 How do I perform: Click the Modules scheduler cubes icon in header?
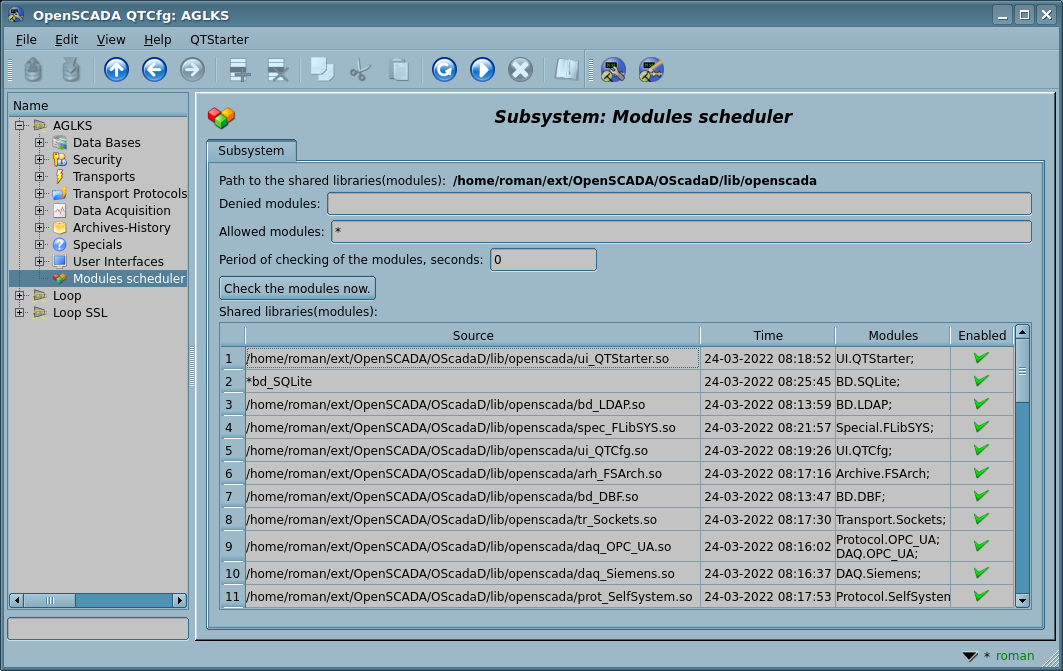pos(221,117)
